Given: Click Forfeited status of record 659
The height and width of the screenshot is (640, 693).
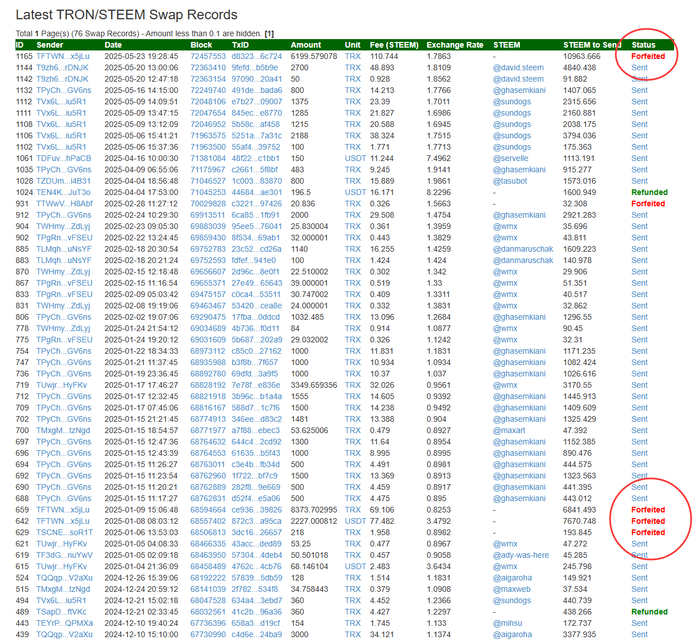Looking at the screenshot, I should click(x=648, y=510).
